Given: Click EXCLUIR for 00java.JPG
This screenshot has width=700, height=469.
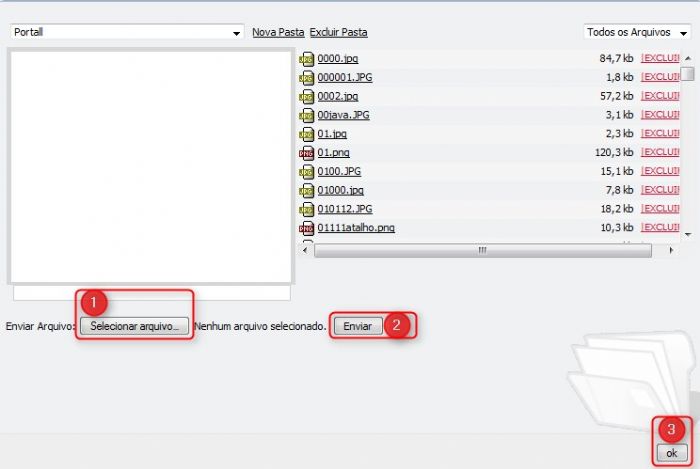Looking at the screenshot, I should [660, 114].
